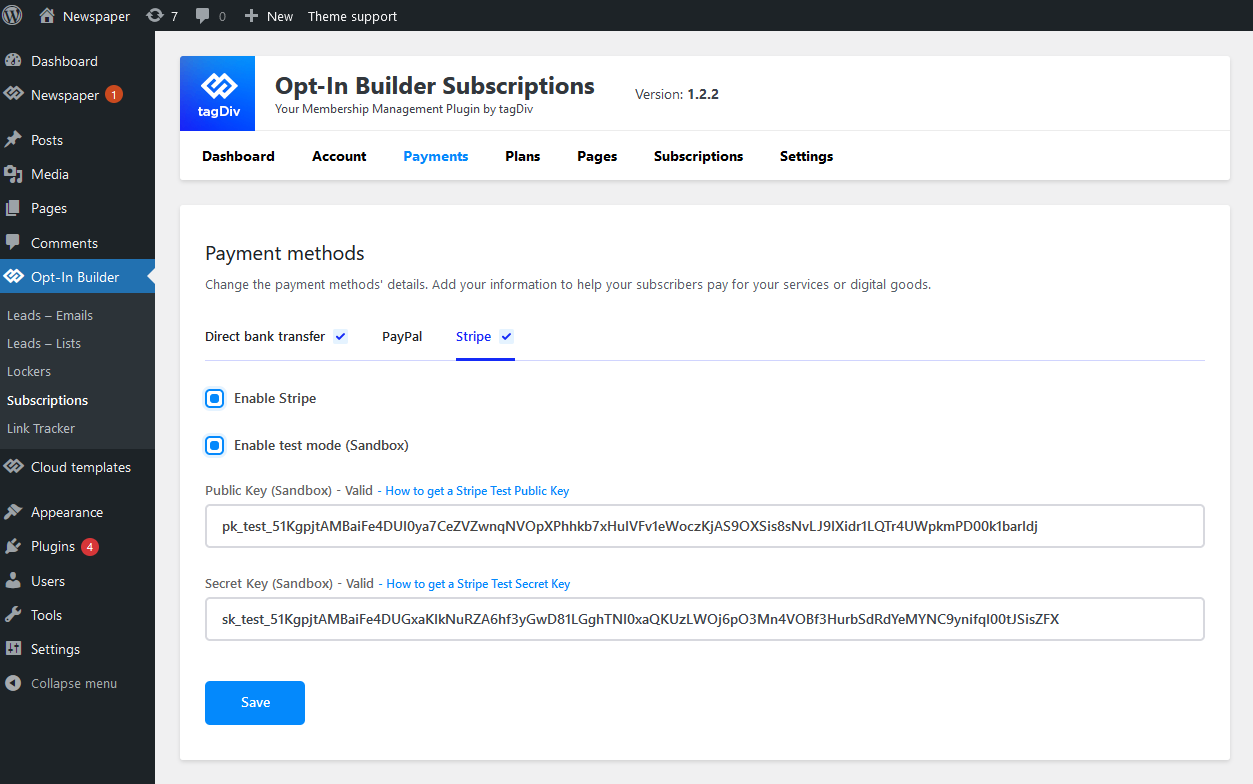Open the Lockers submenu item
The height and width of the screenshot is (784, 1253).
click(29, 371)
